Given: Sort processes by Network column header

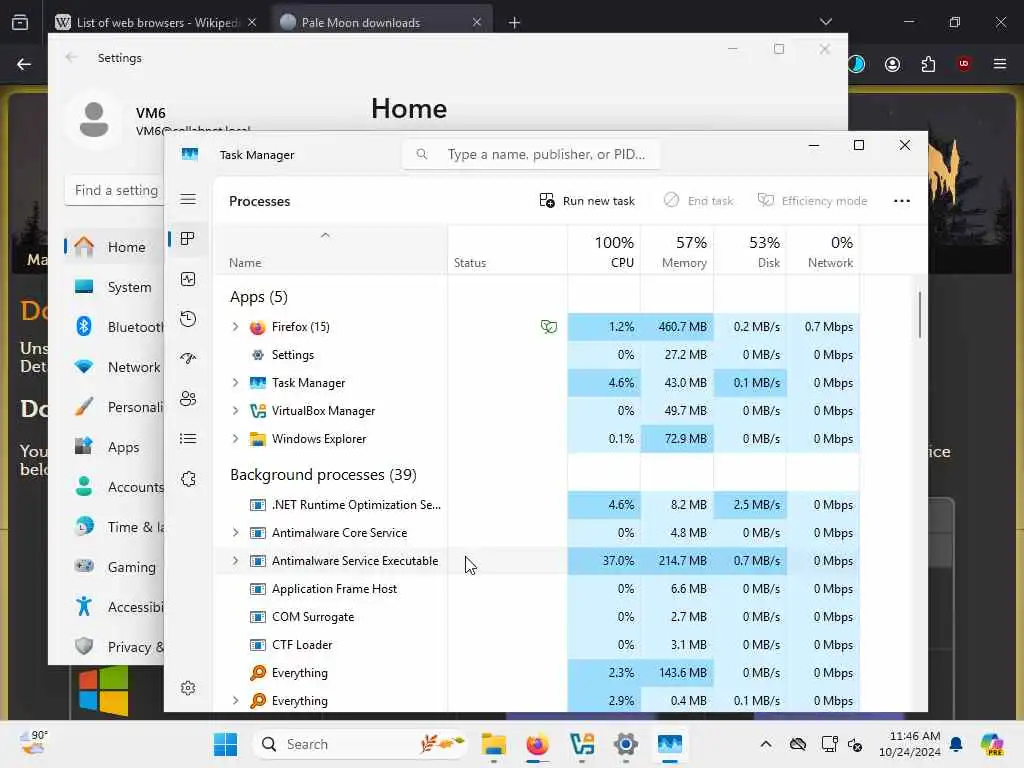Looking at the screenshot, I should click(x=823, y=250).
